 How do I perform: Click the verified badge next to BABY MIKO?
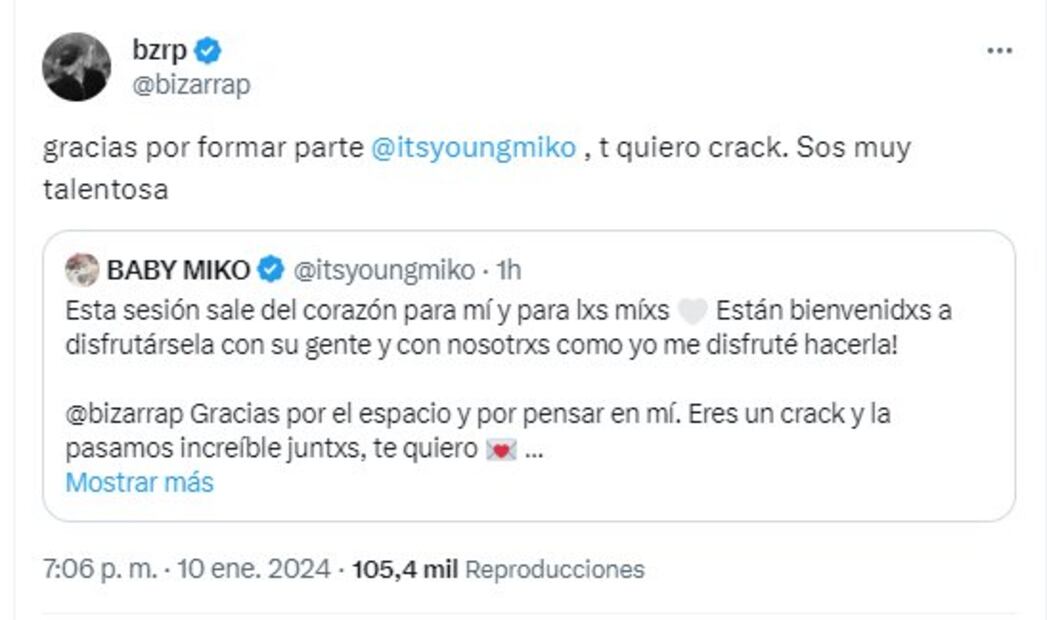[x=269, y=270]
